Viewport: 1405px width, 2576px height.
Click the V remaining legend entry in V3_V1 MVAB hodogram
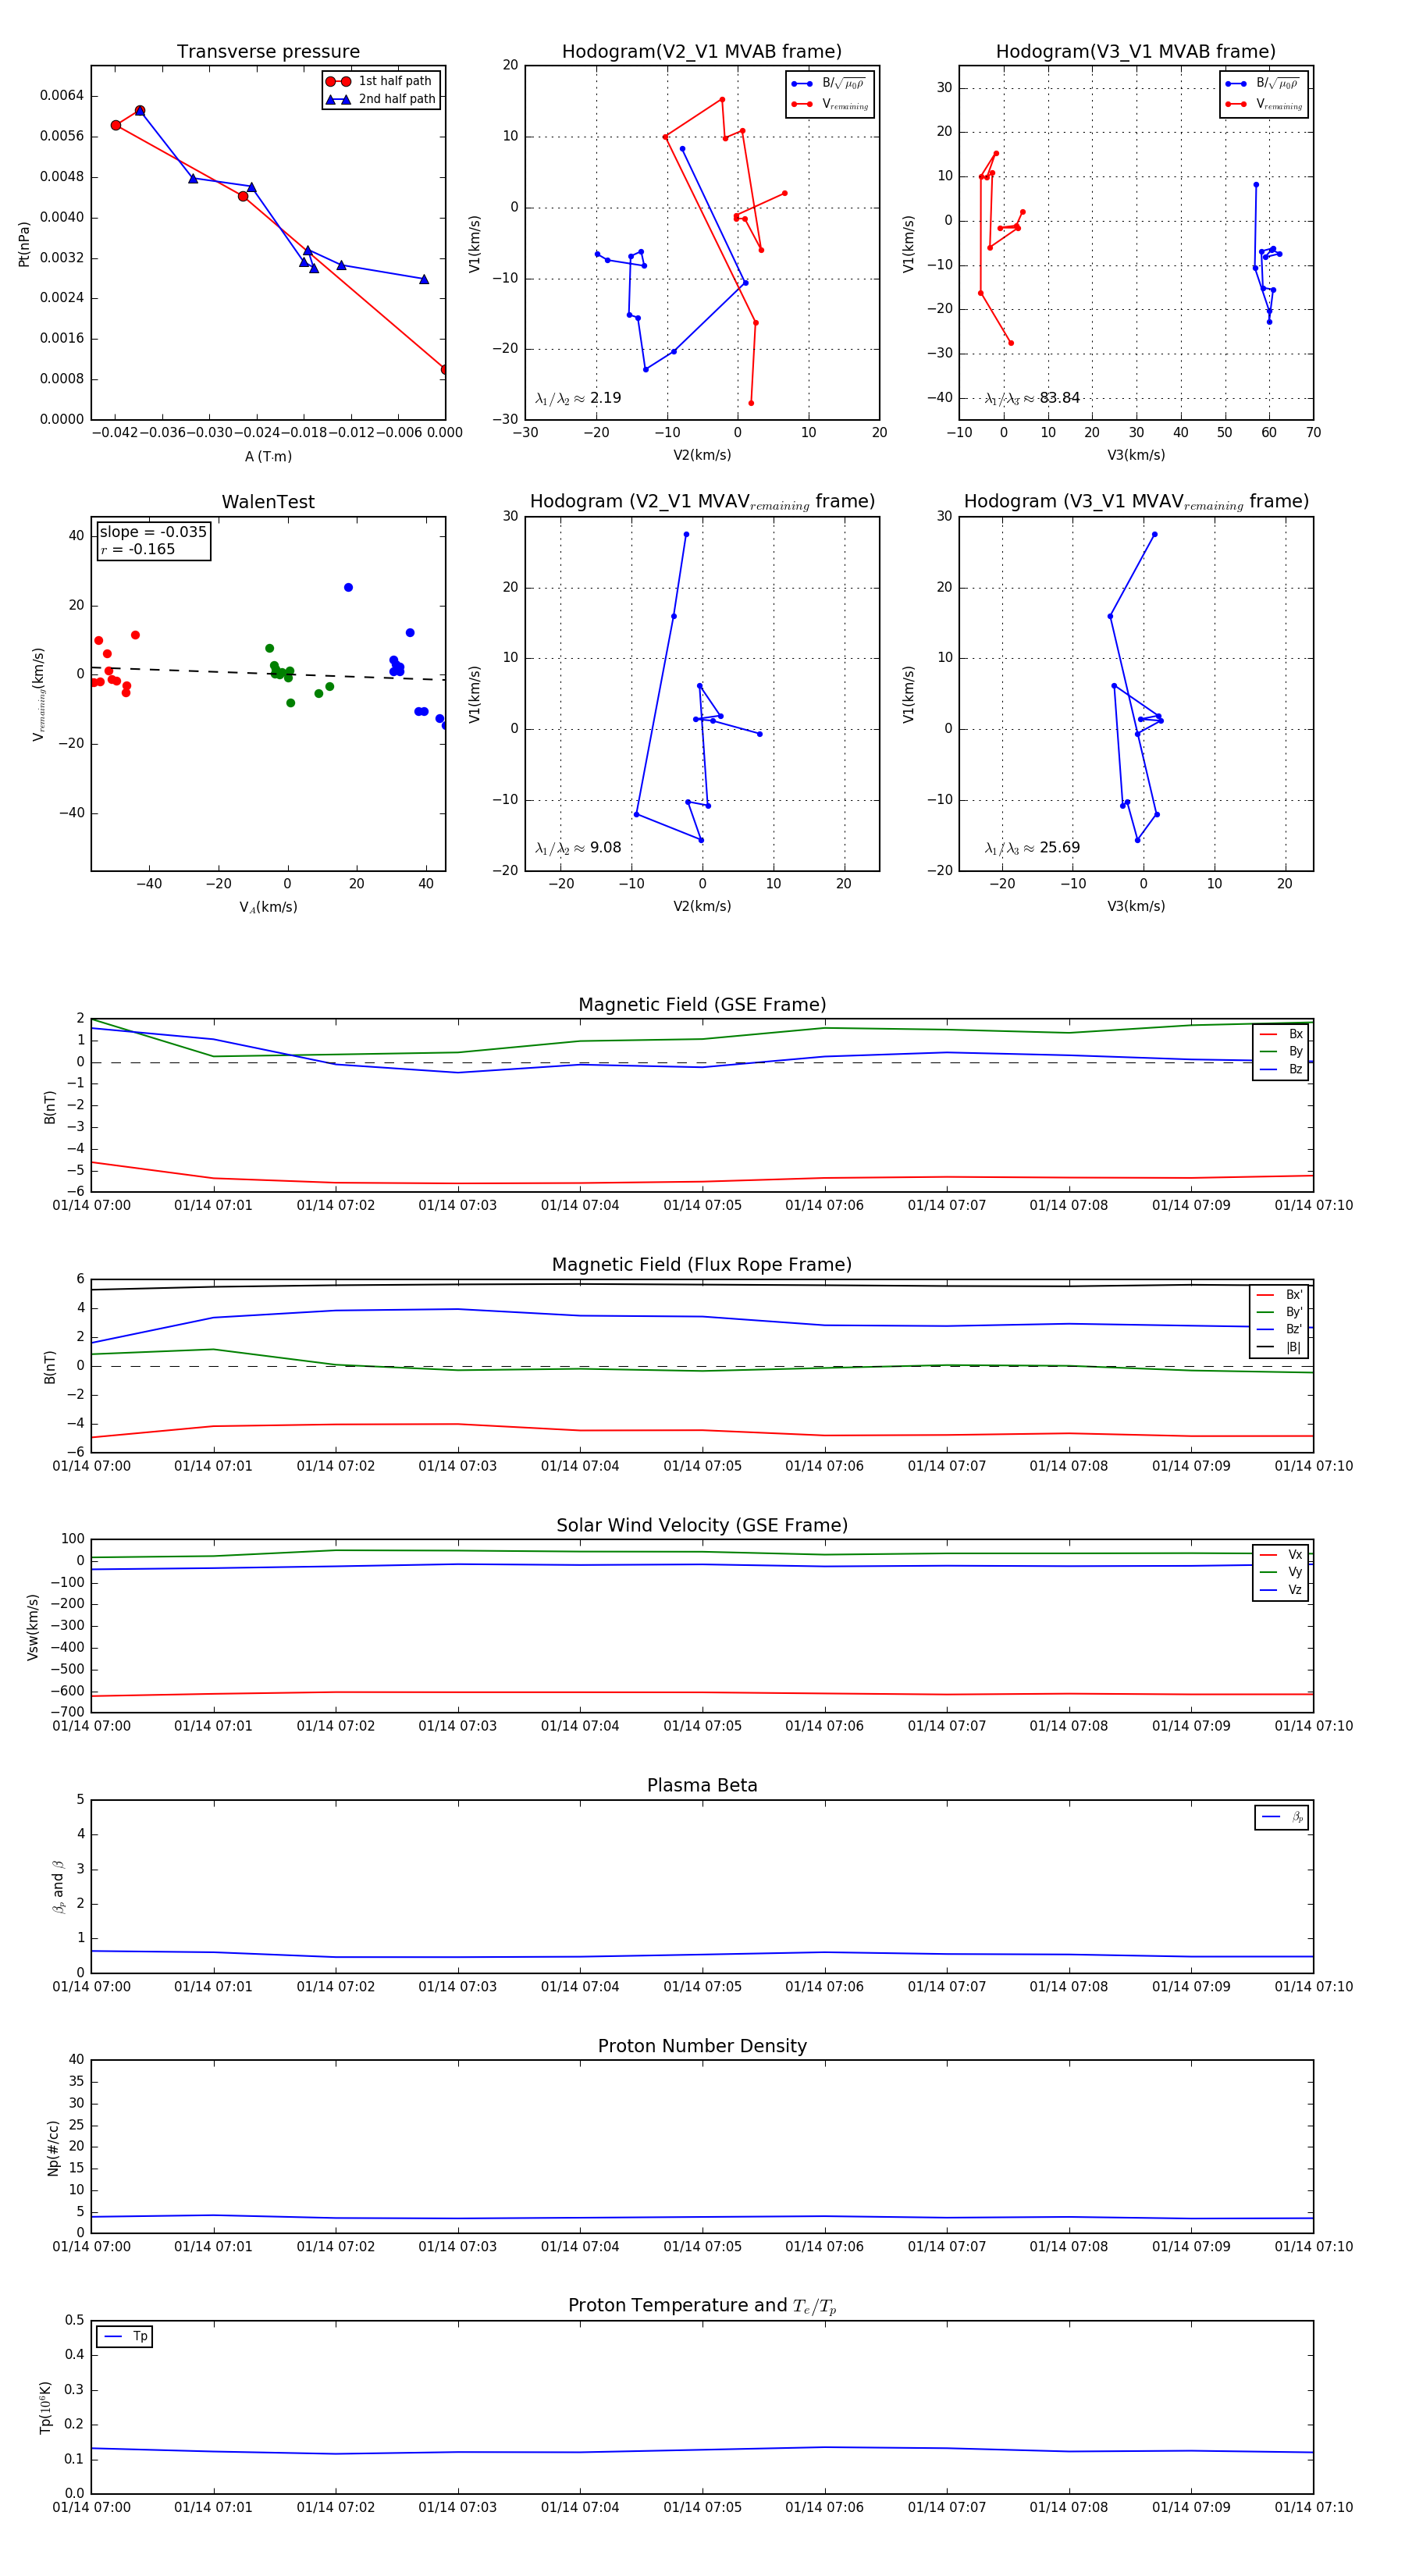1264,104
